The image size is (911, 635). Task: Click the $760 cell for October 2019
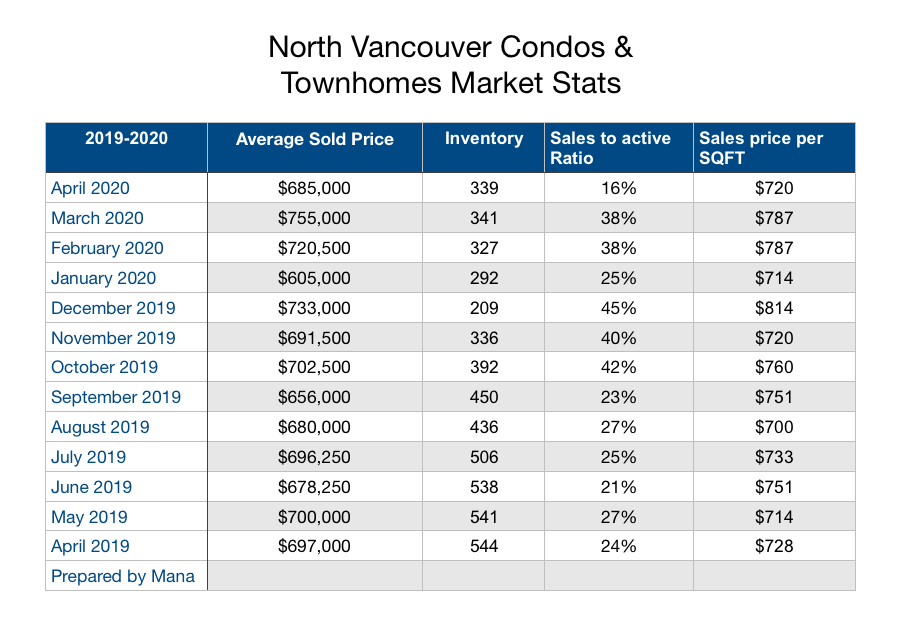point(775,367)
